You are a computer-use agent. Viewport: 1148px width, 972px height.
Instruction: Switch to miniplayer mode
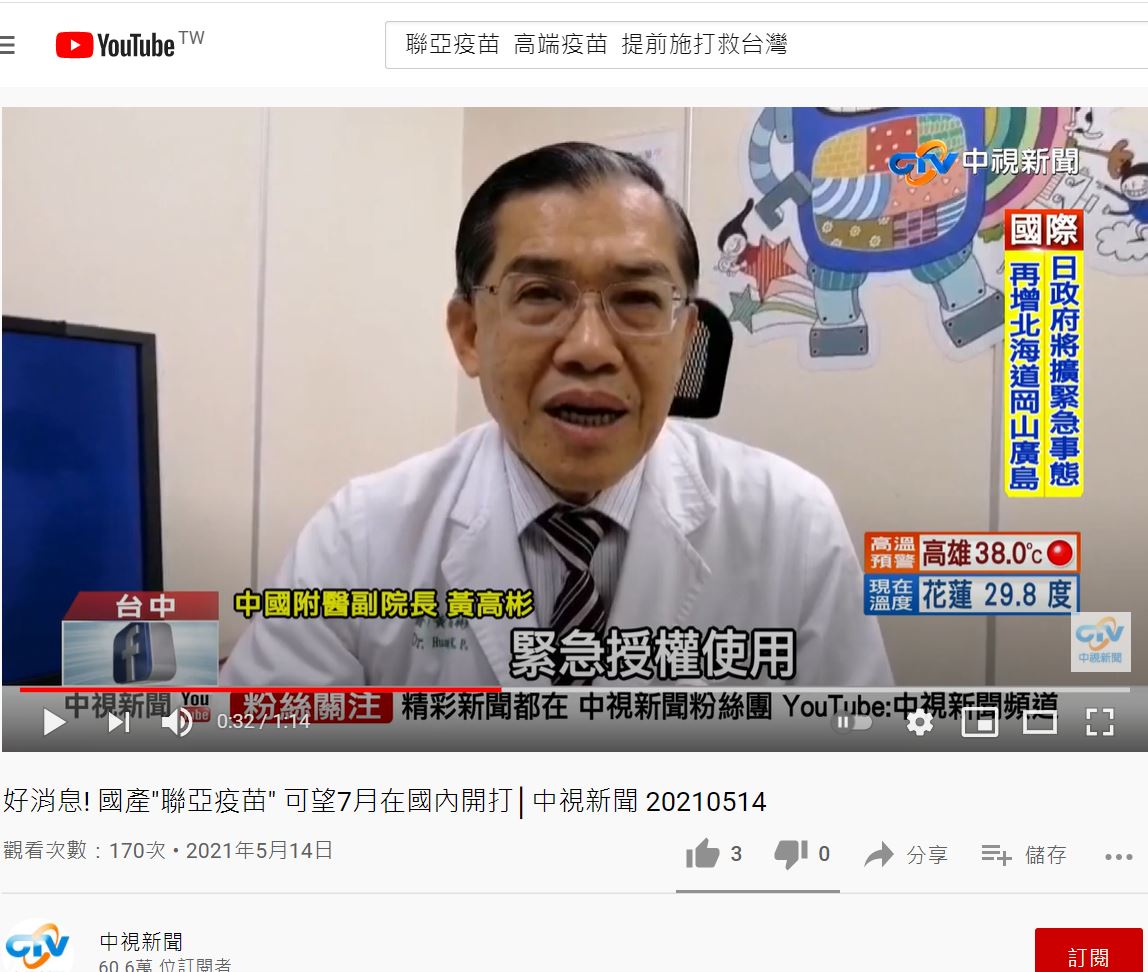pyautogui.click(x=980, y=722)
